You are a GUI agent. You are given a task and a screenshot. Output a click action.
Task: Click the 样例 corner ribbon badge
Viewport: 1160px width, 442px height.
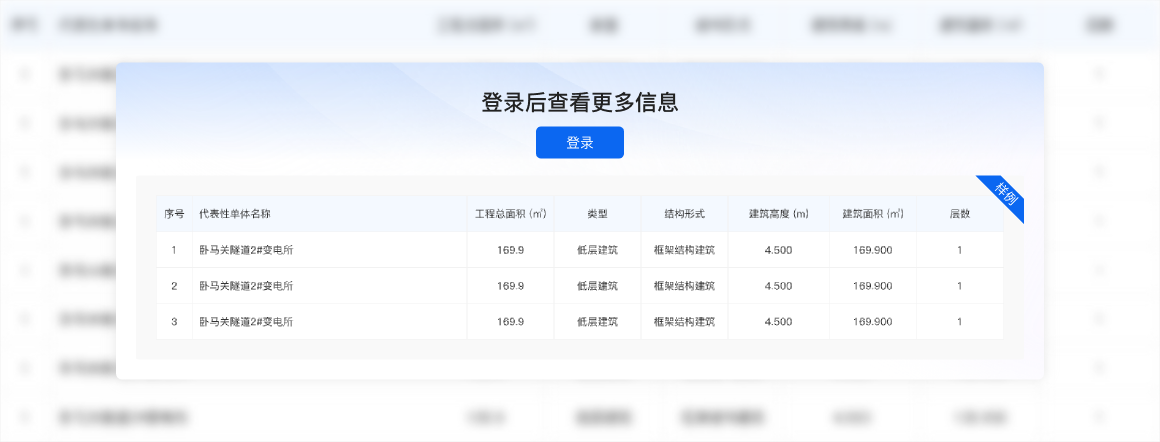click(x=1004, y=196)
